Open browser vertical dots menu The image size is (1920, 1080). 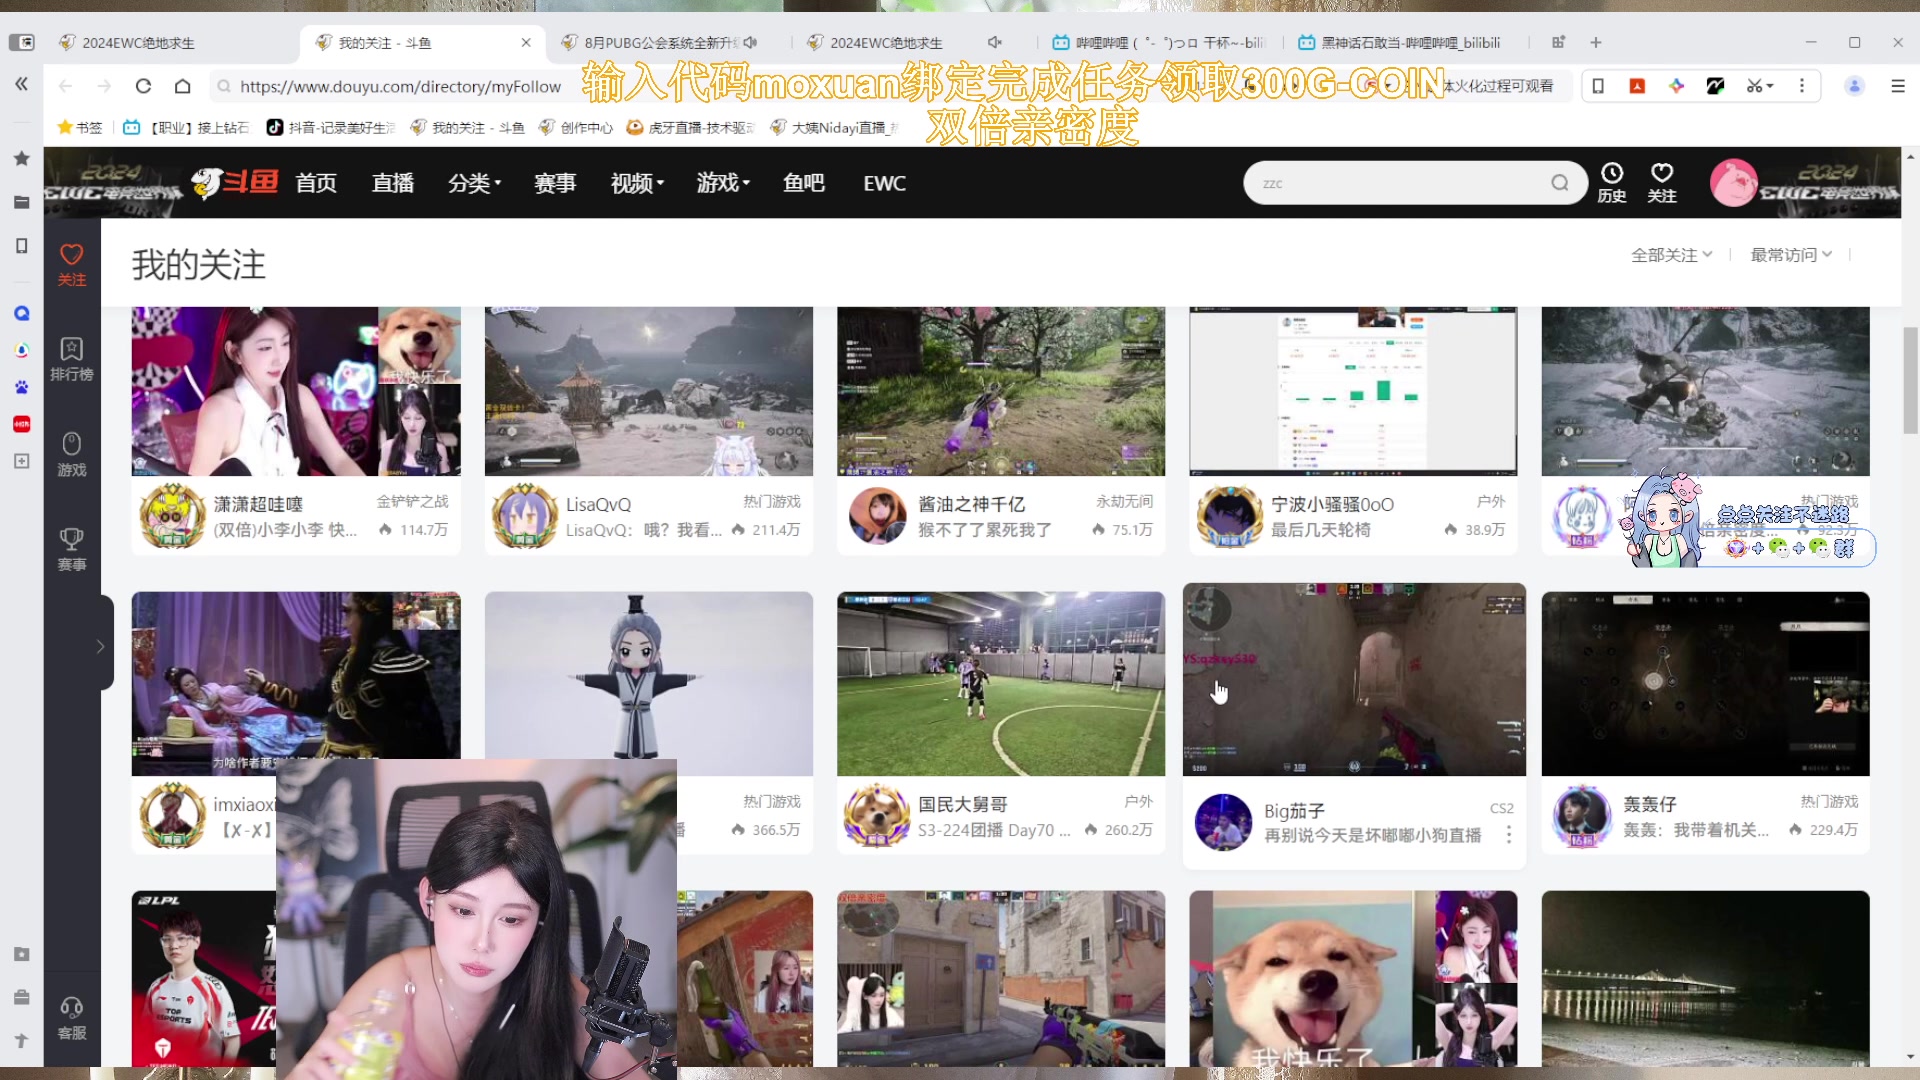tap(1802, 86)
